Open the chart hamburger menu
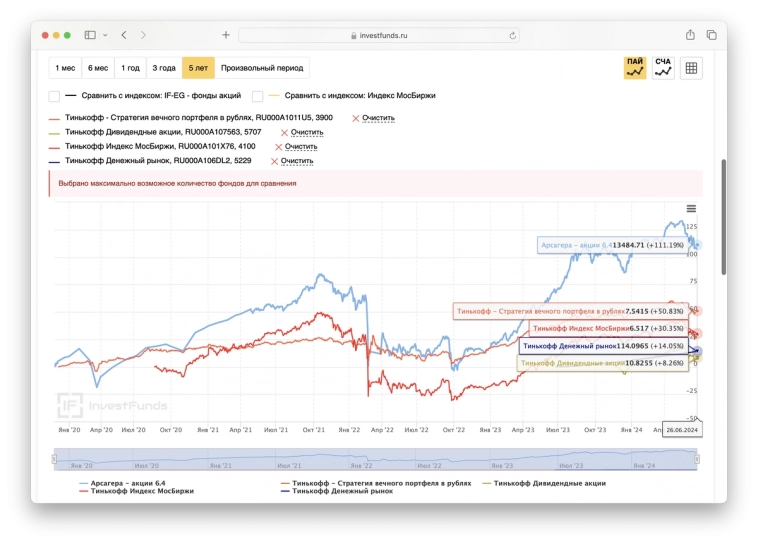 click(x=691, y=209)
